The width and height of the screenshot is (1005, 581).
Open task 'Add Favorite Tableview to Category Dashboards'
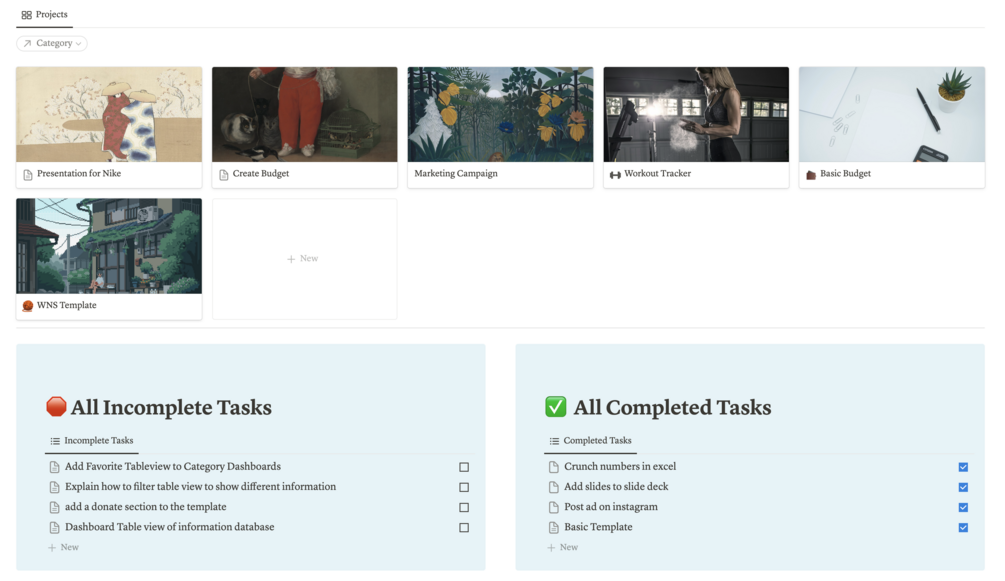(x=173, y=467)
